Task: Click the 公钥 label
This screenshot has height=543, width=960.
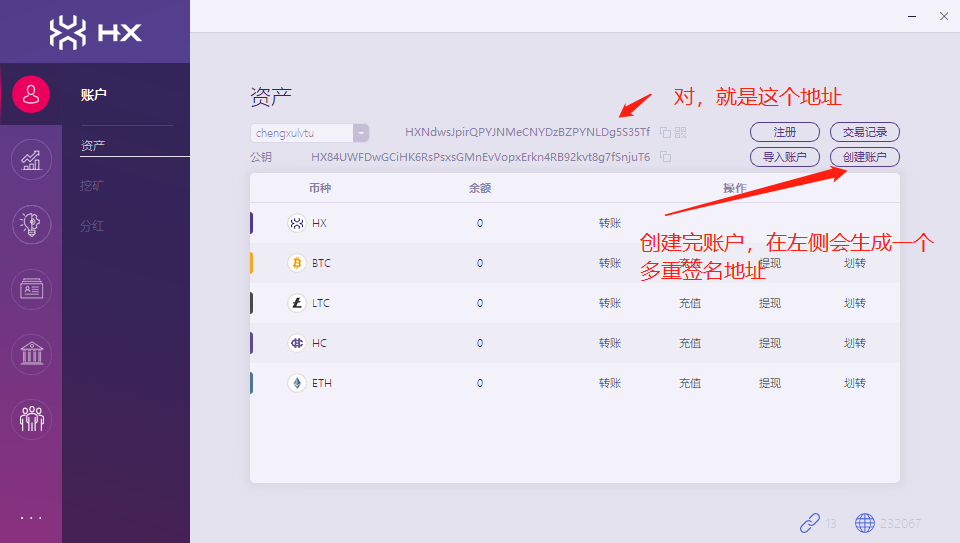Action: [261, 157]
